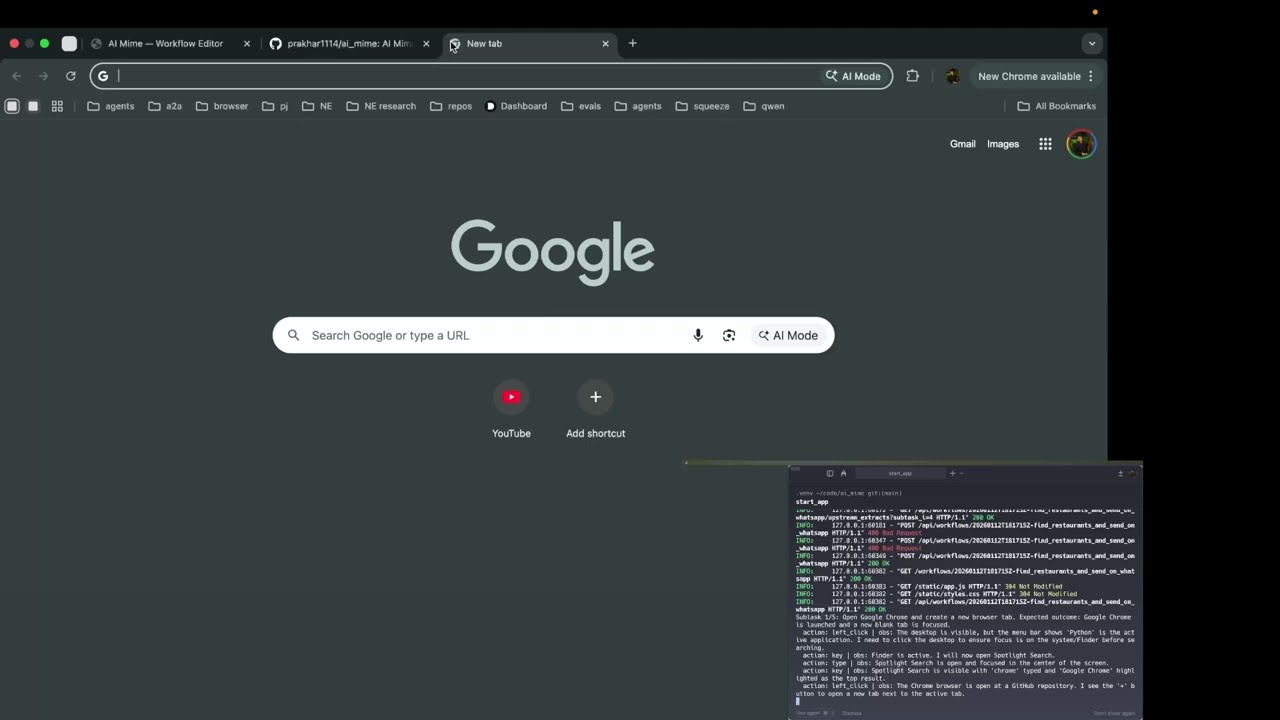Open the Google apps grid
Viewport: 1280px width, 720px height.
(1045, 144)
